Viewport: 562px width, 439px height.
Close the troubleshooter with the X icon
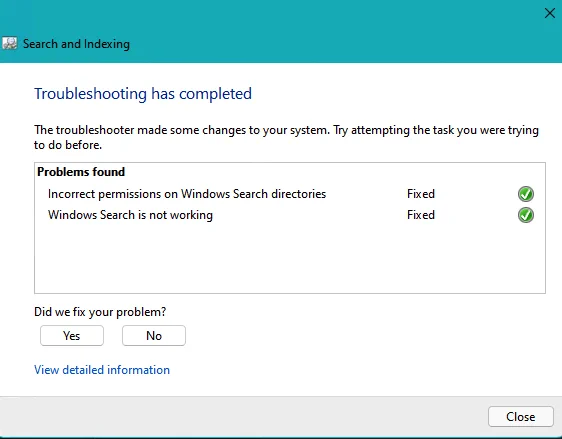pos(549,13)
